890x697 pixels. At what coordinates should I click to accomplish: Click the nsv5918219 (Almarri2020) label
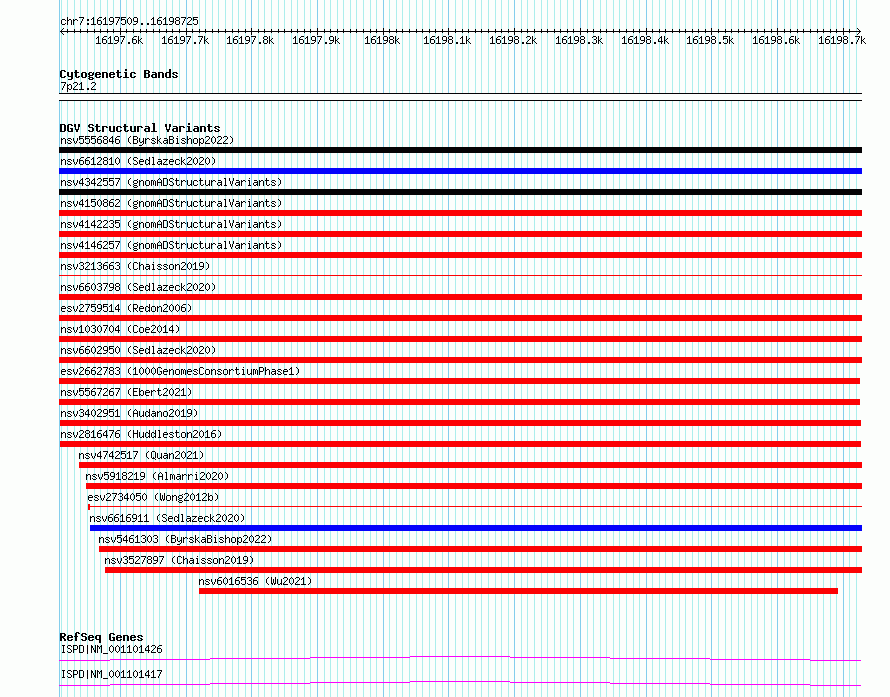pyautogui.click(x=157, y=476)
